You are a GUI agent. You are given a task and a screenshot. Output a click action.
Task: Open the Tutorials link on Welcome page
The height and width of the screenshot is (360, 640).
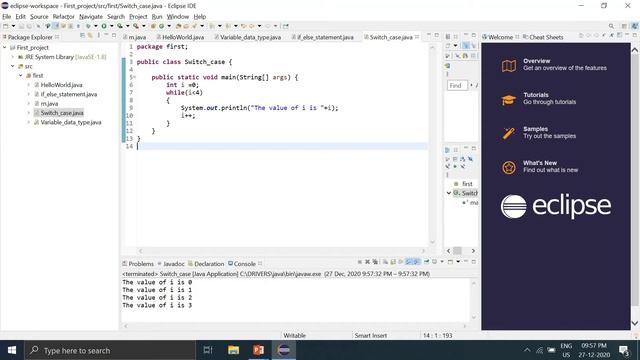click(536, 95)
